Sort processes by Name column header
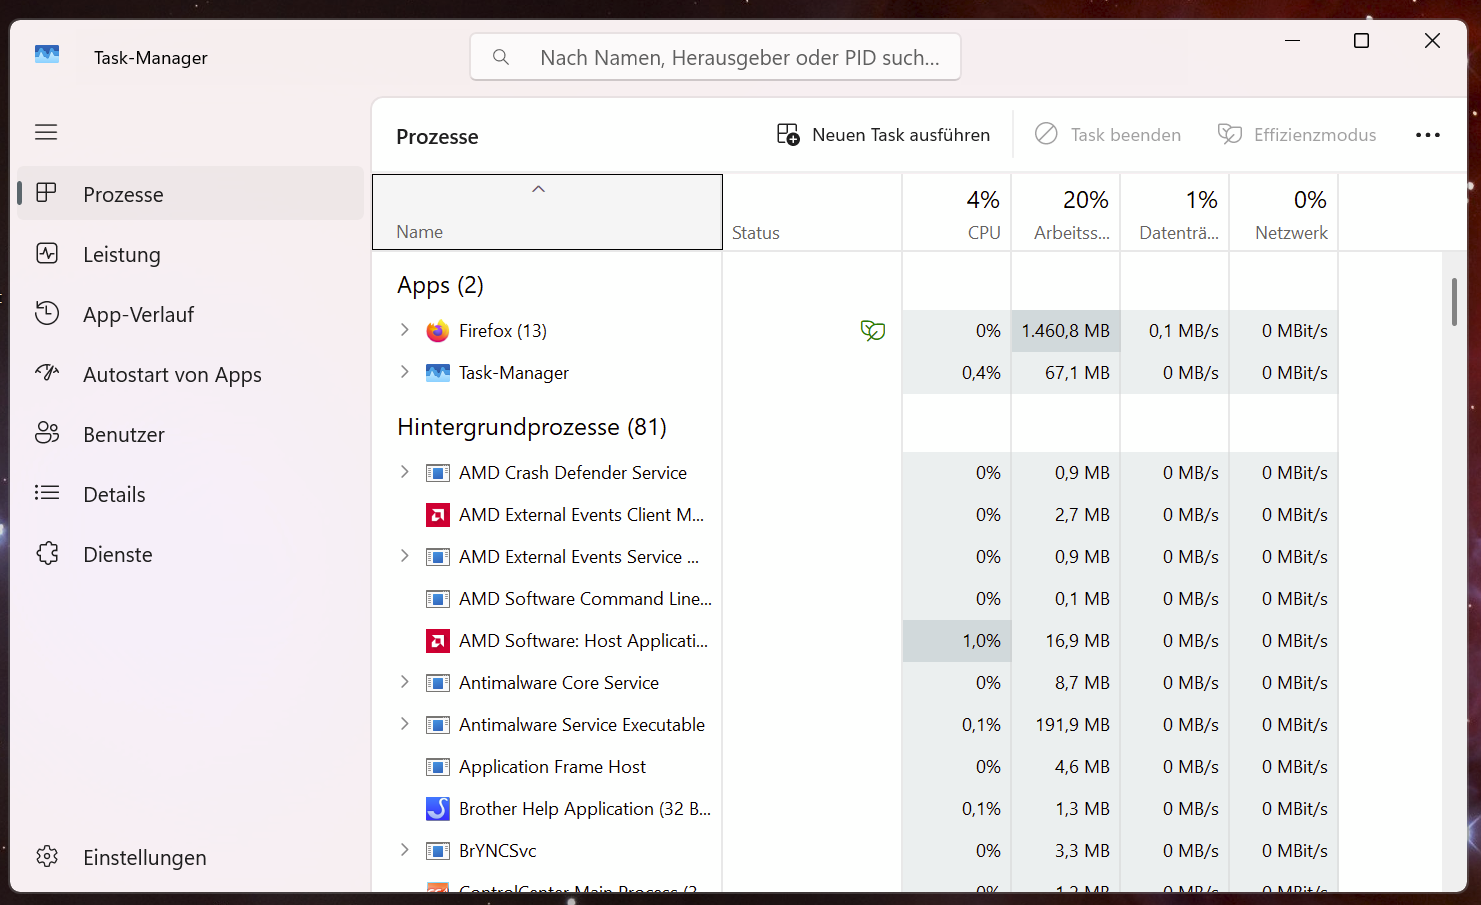This screenshot has width=1481, height=905. 547,212
